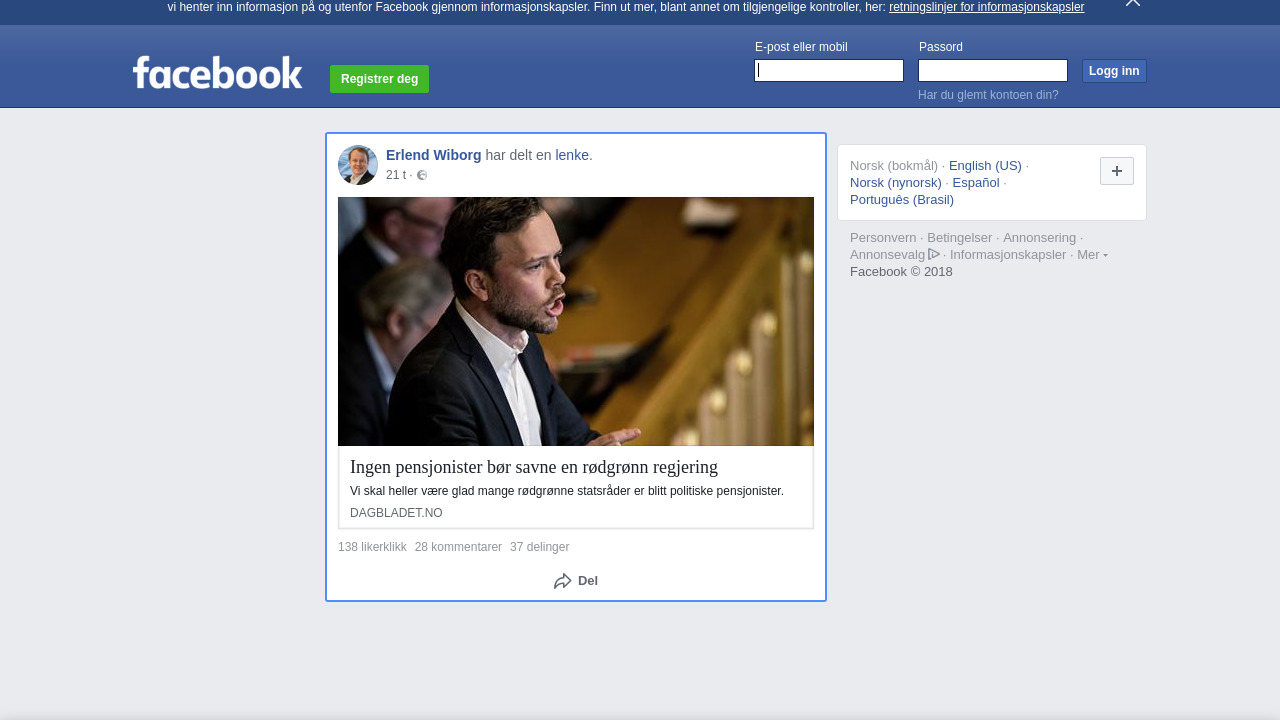Image resolution: width=1280 pixels, height=720 pixels.
Task: Click the Passord input field
Action: [992, 70]
